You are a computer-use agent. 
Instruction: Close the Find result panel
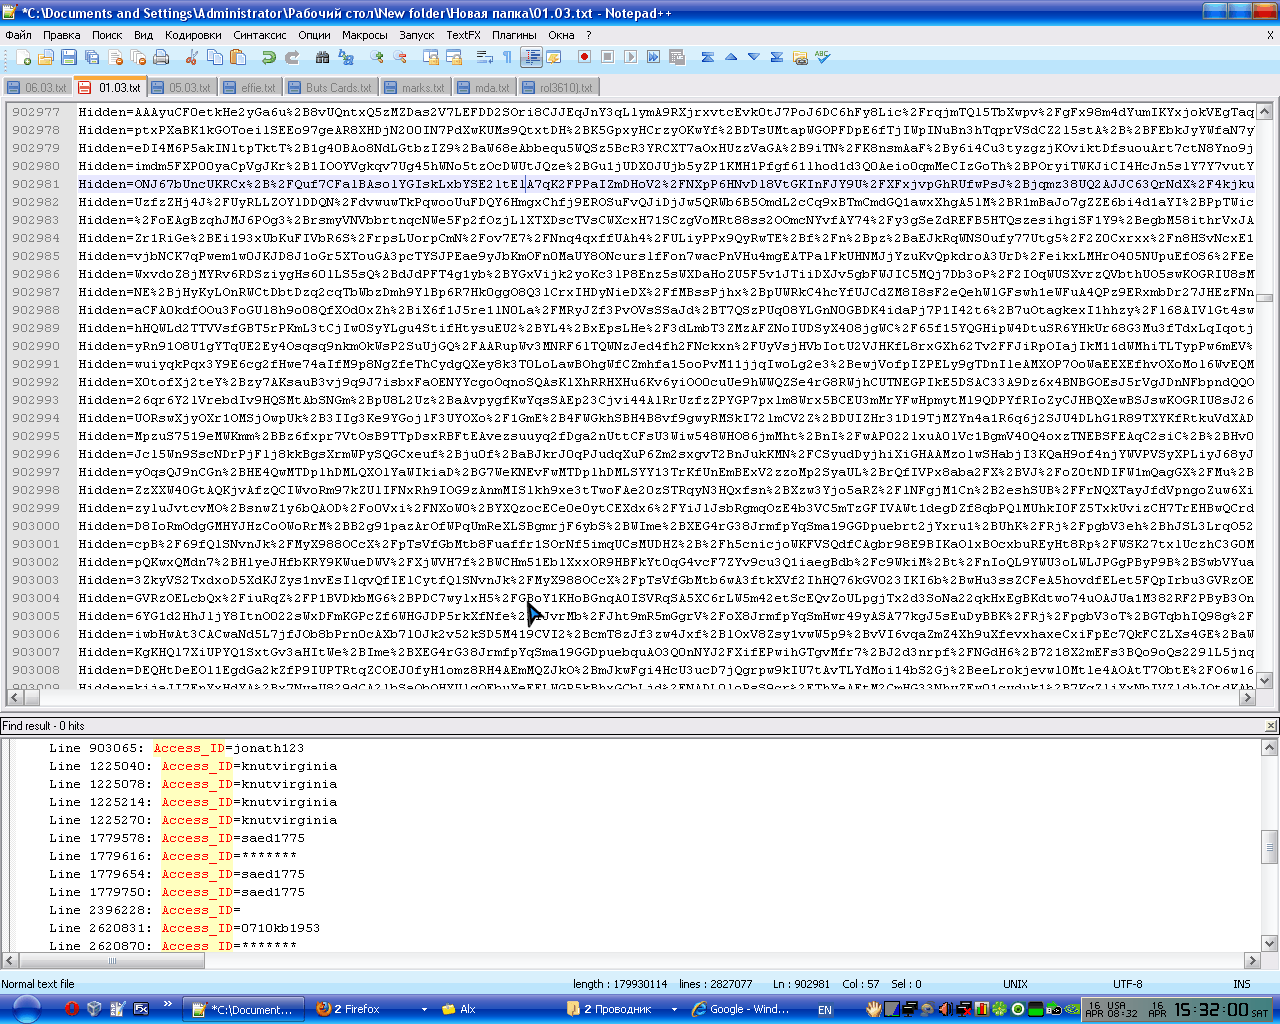pos(1271,726)
